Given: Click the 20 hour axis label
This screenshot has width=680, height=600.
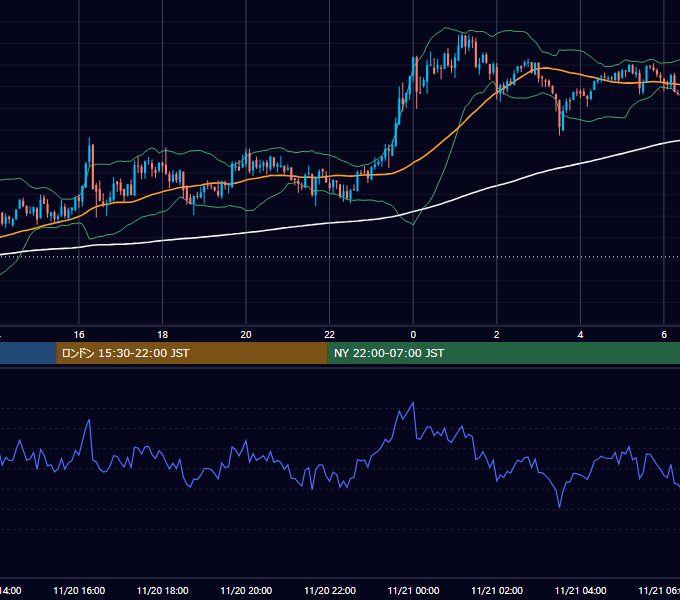Looking at the screenshot, I should [246, 335].
